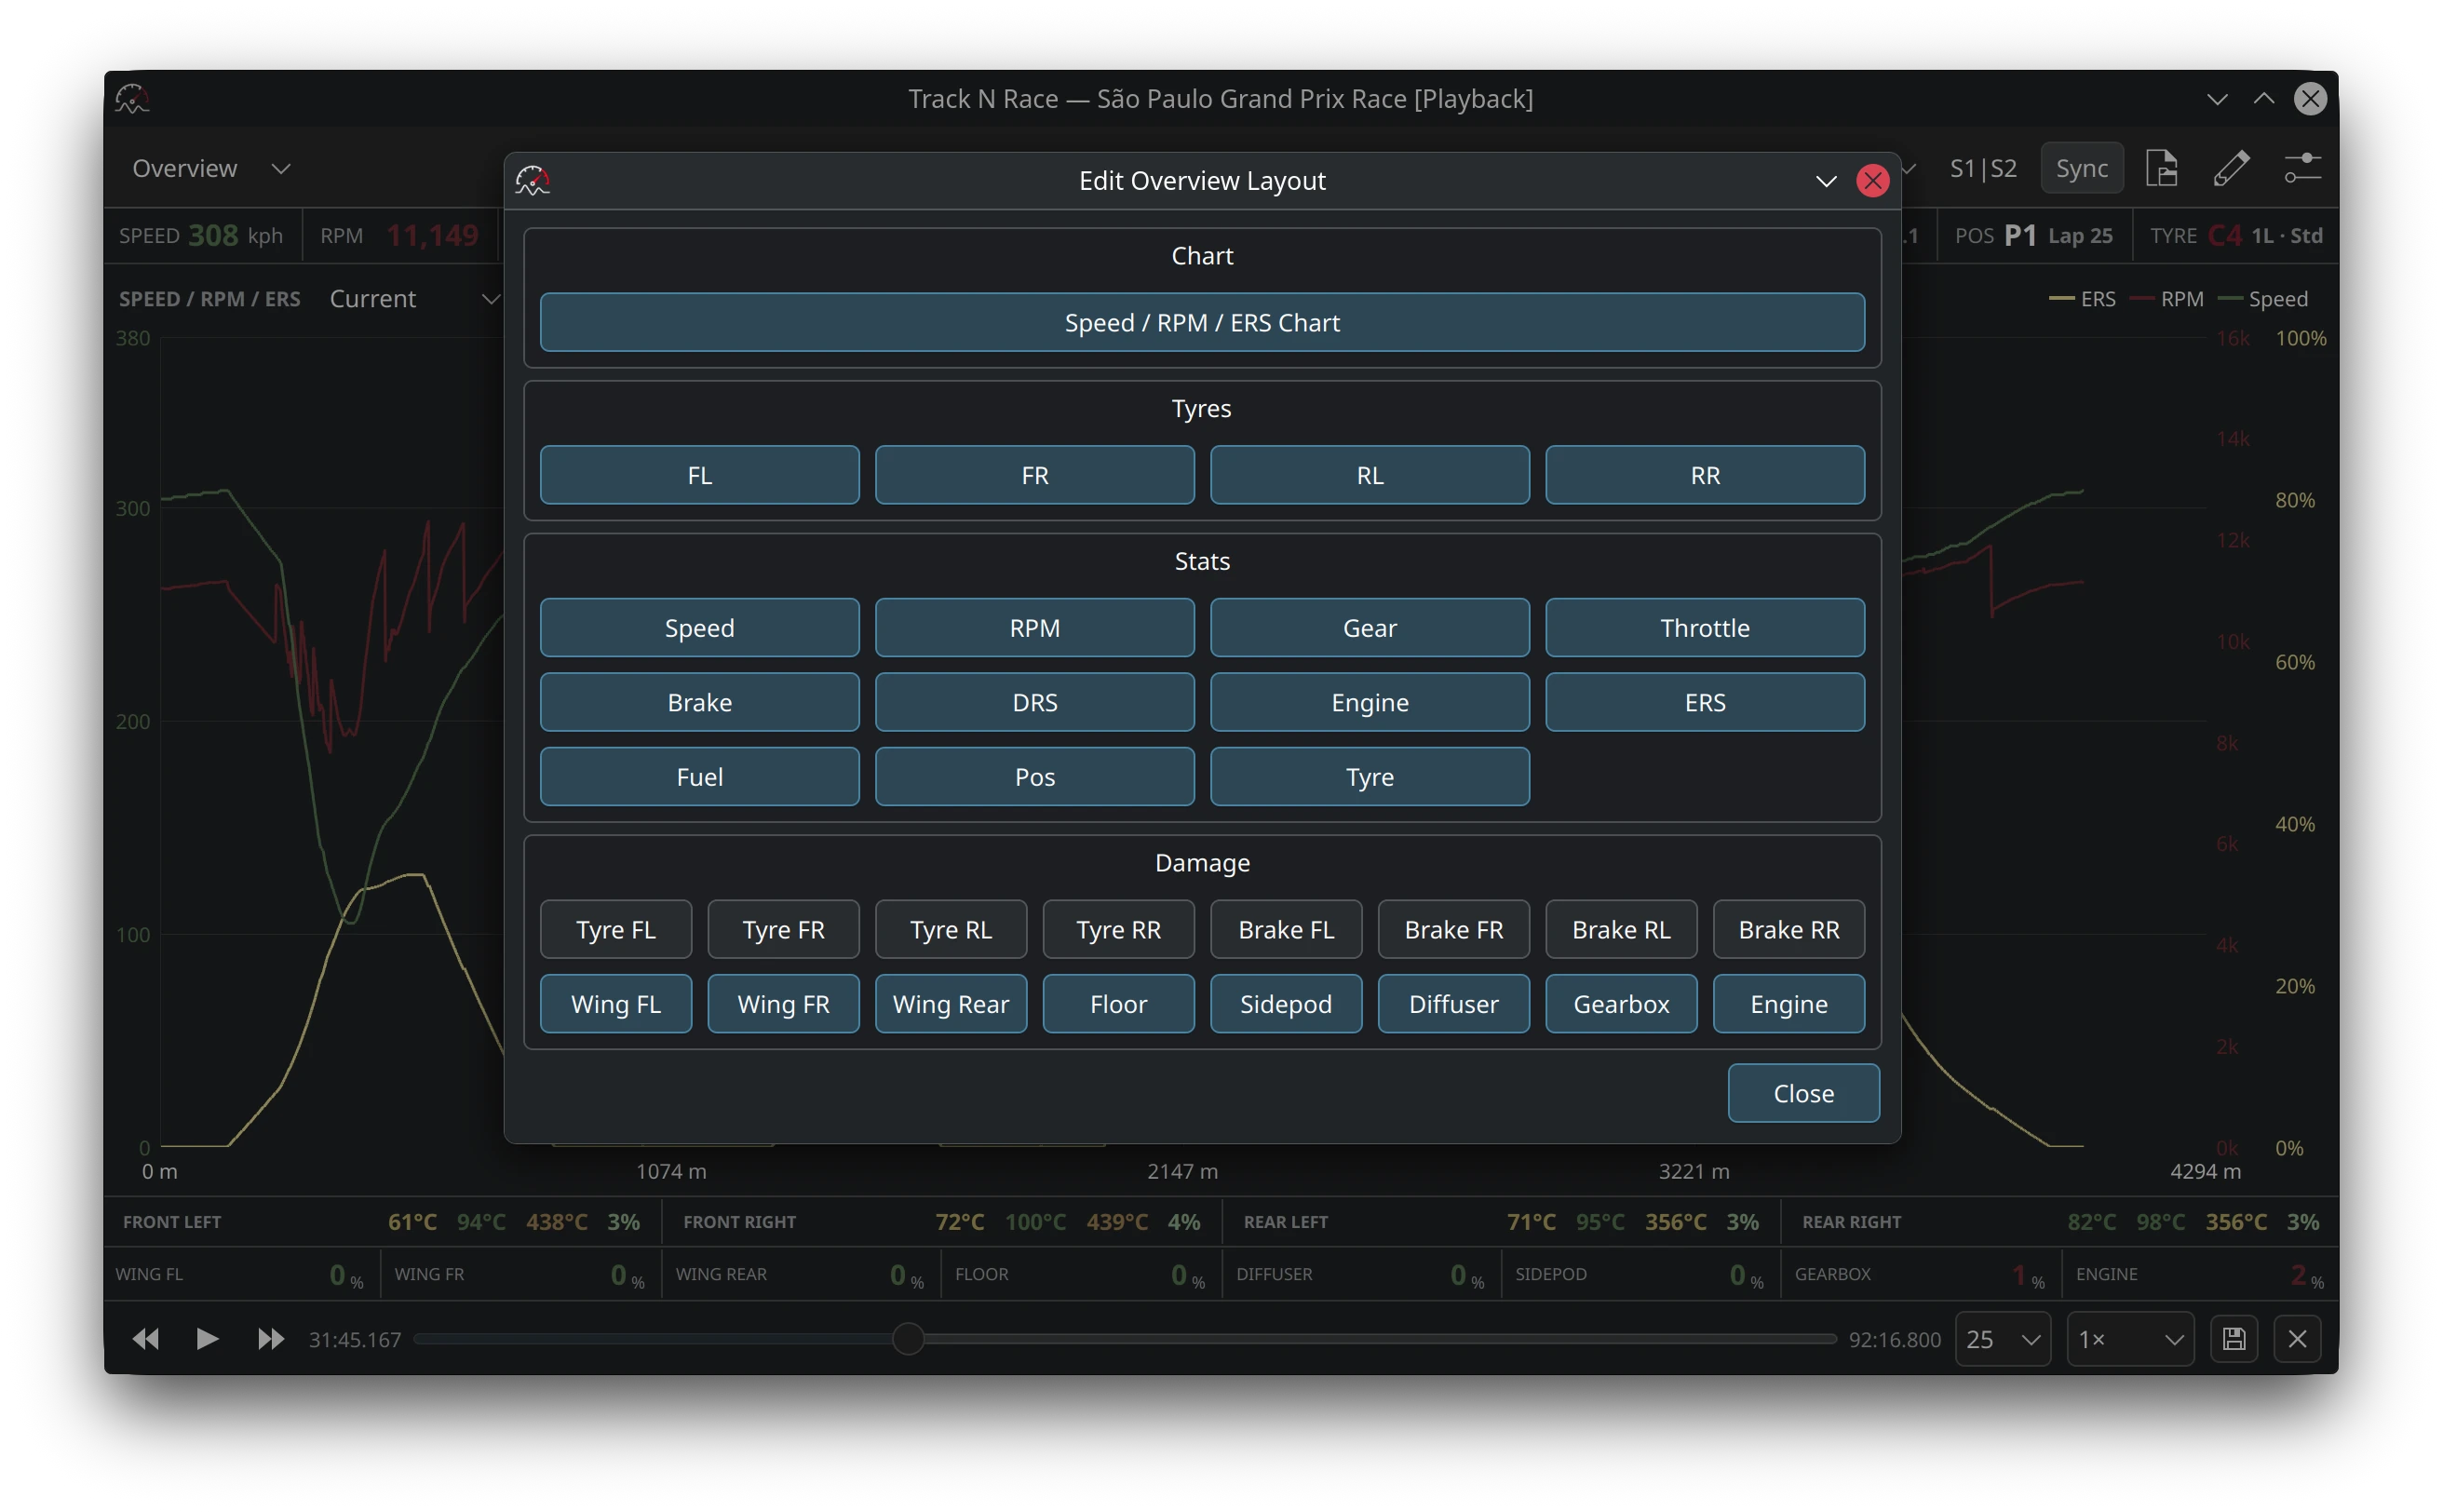
Task: Click the main window up chevron button
Action: [2263, 98]
